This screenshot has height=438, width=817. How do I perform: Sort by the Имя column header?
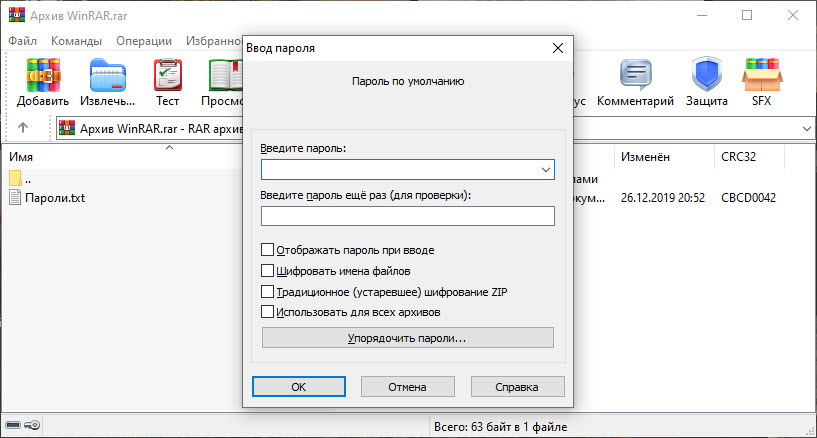[x=21, y=157]
